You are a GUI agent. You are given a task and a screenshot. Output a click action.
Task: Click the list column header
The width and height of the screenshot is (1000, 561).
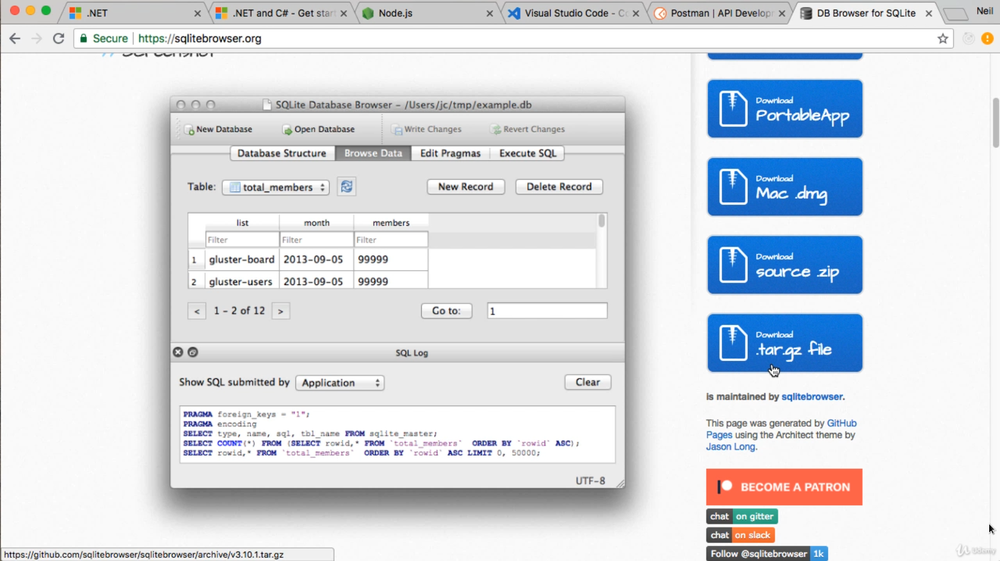242,222
